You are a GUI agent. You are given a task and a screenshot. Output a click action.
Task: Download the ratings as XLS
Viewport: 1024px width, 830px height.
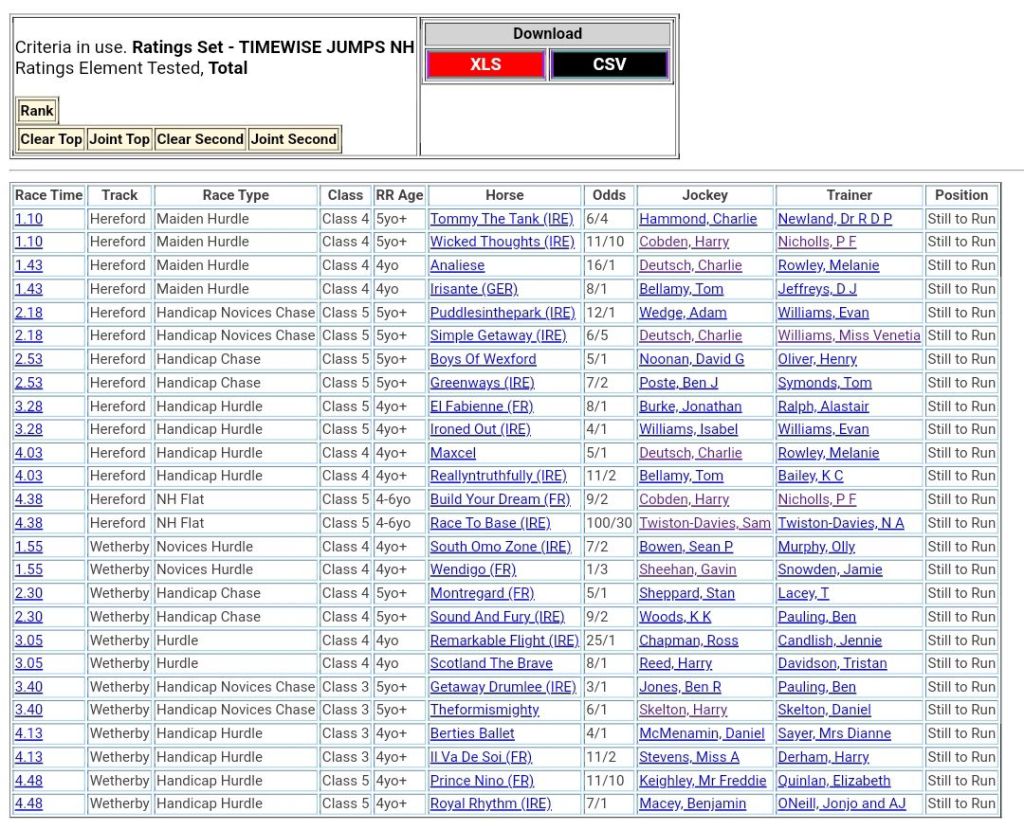[485, 65]
